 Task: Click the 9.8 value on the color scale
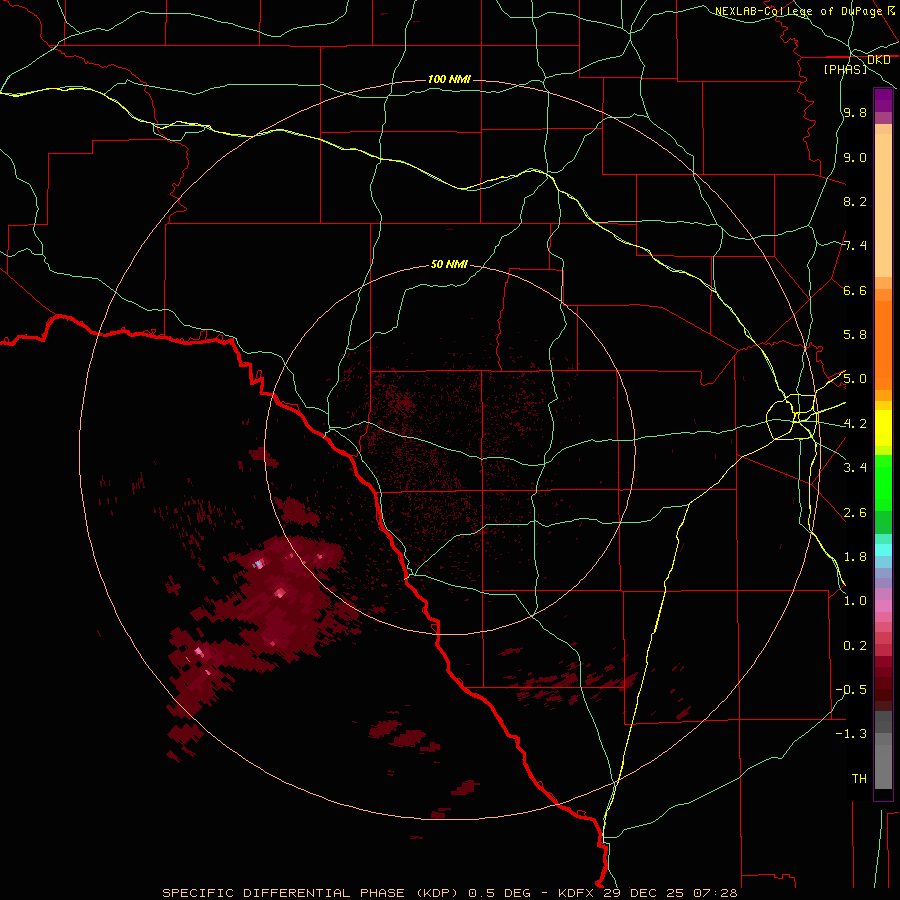[x=855, y=113]
